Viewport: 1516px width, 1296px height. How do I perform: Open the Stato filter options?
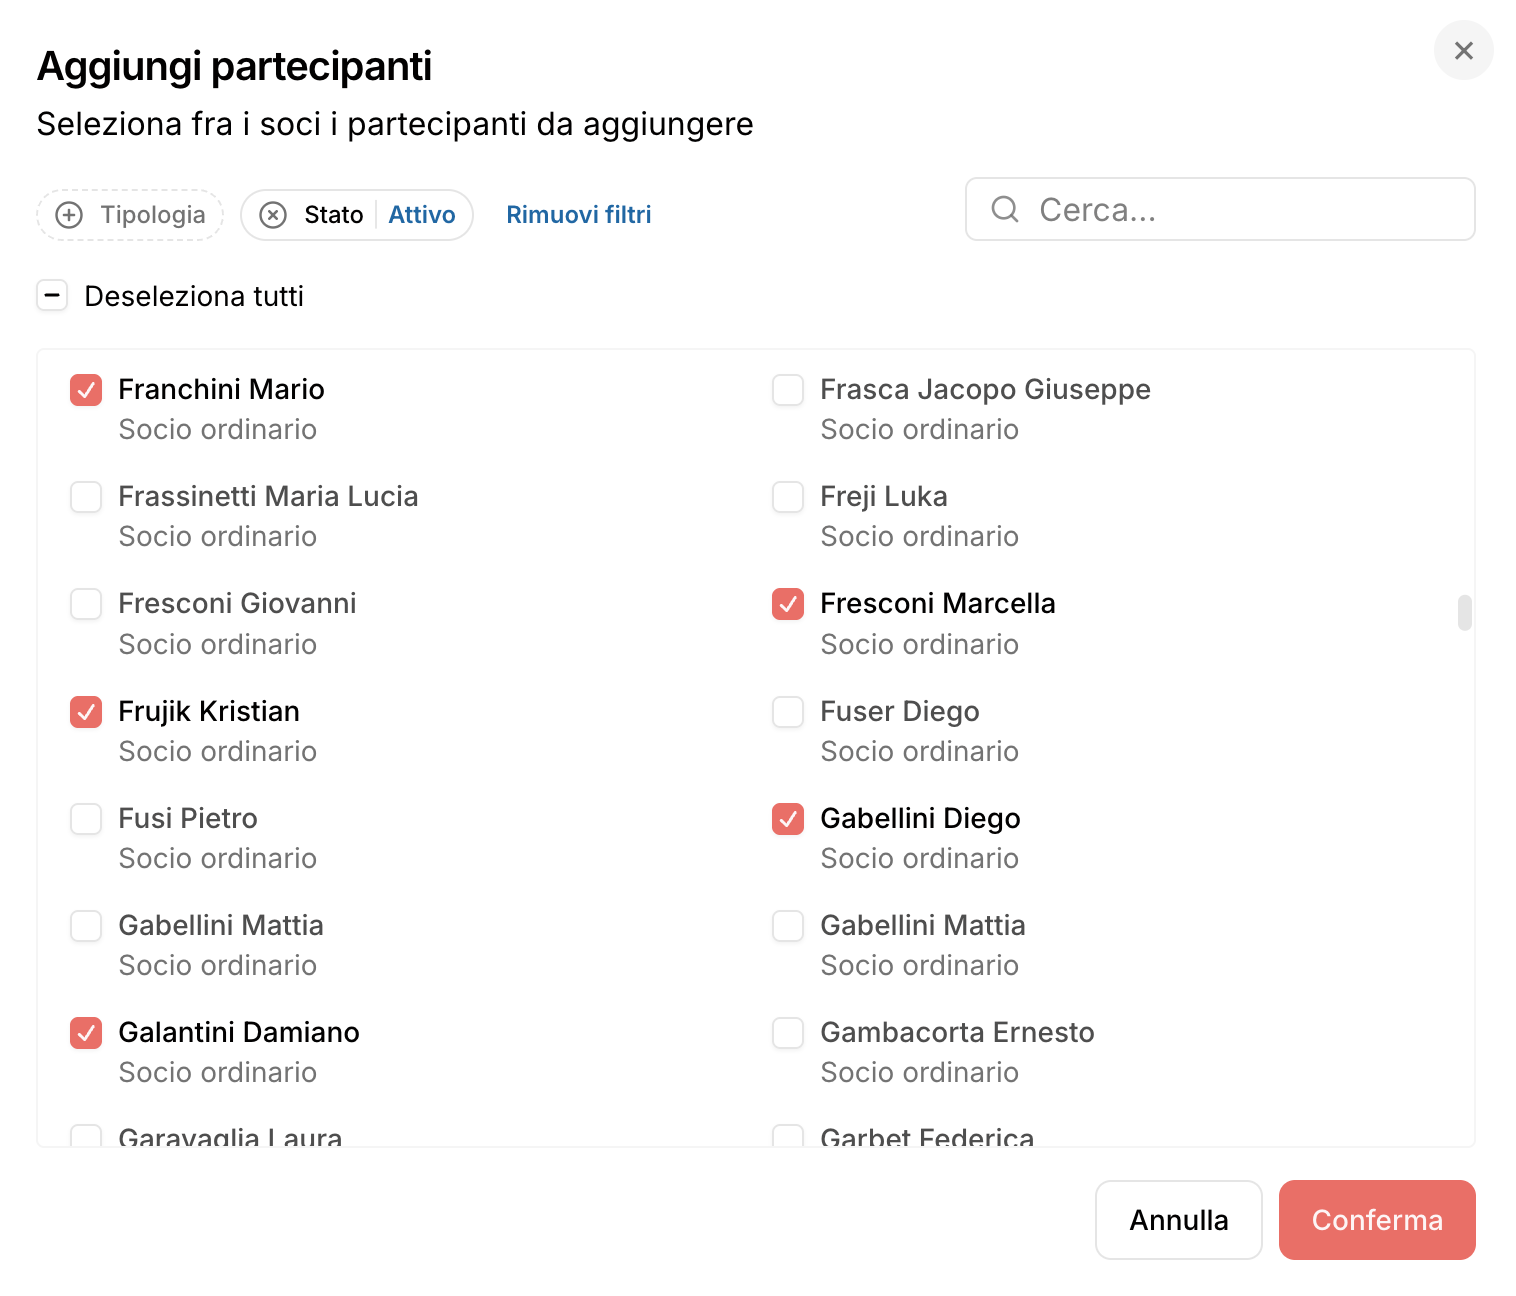click(333, 215)
